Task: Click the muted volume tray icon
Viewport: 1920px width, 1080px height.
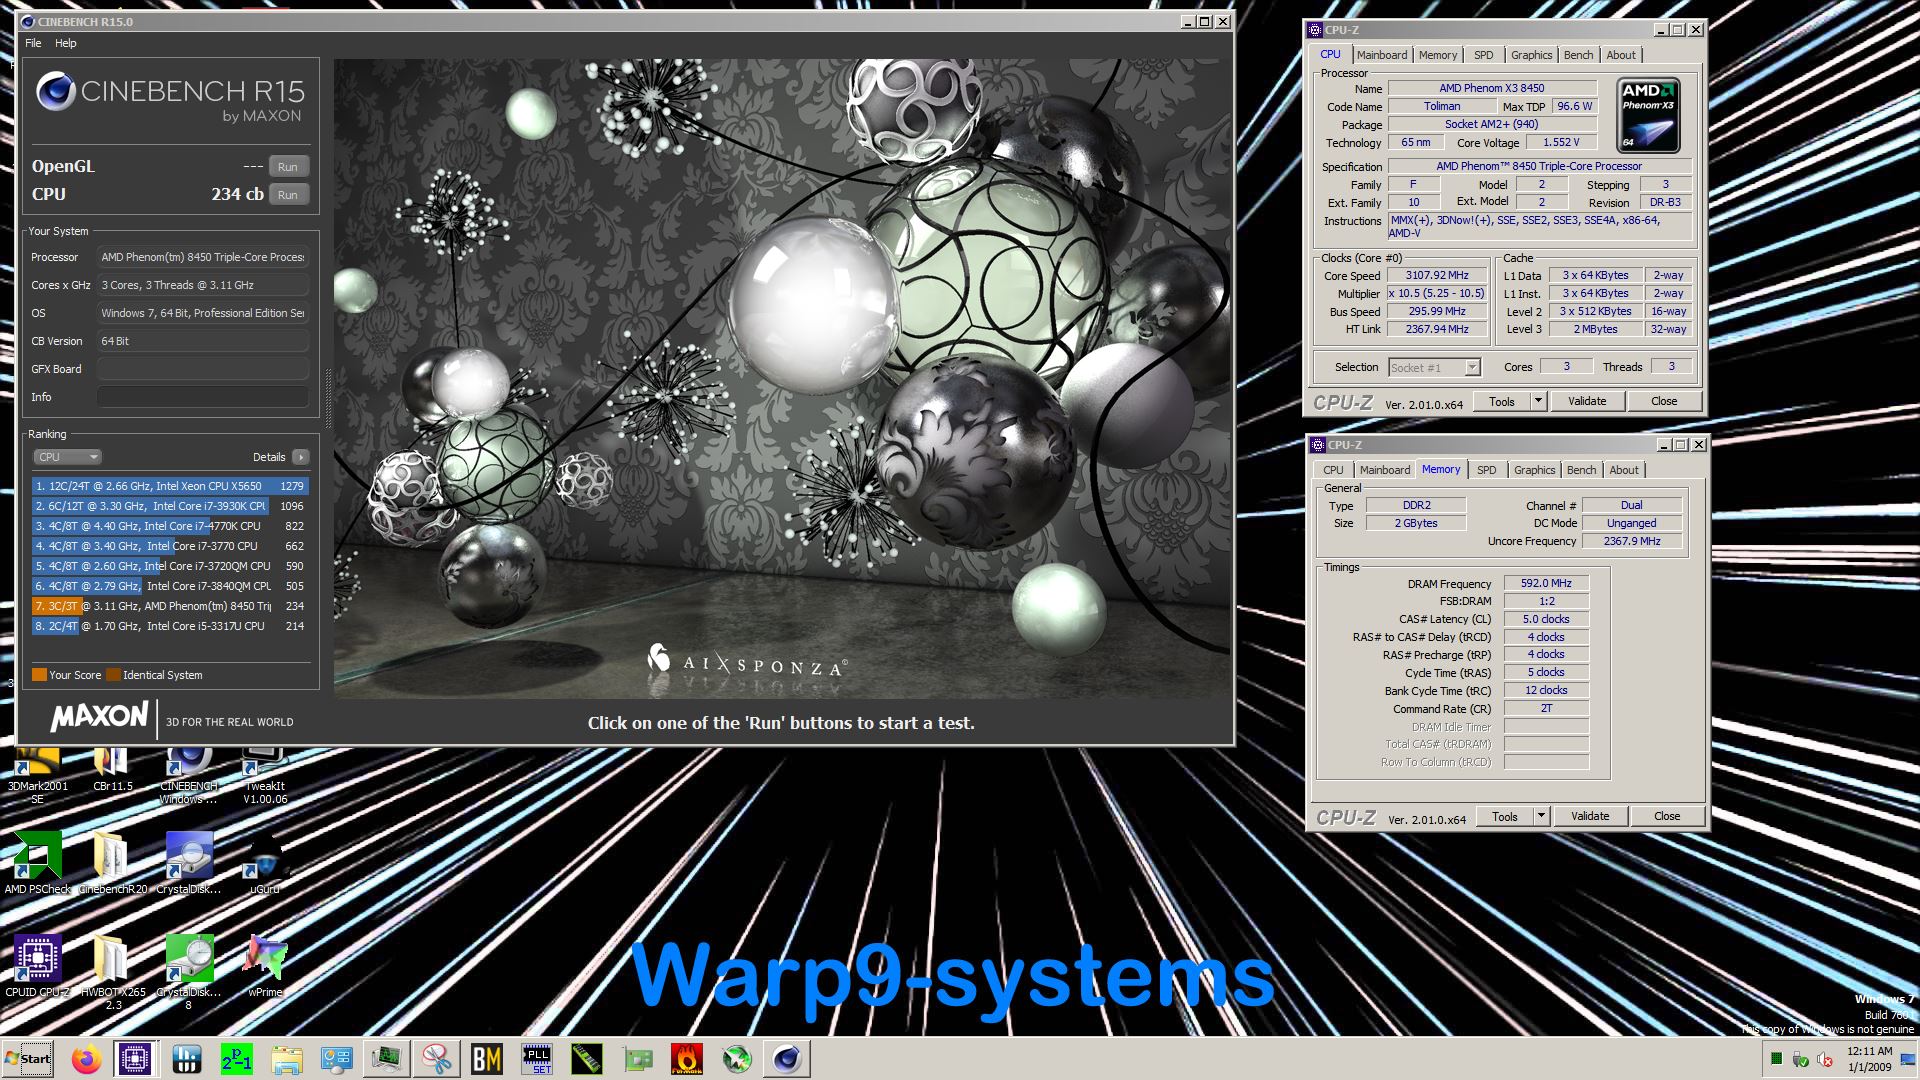Action: click(x=1824, y=1059)
